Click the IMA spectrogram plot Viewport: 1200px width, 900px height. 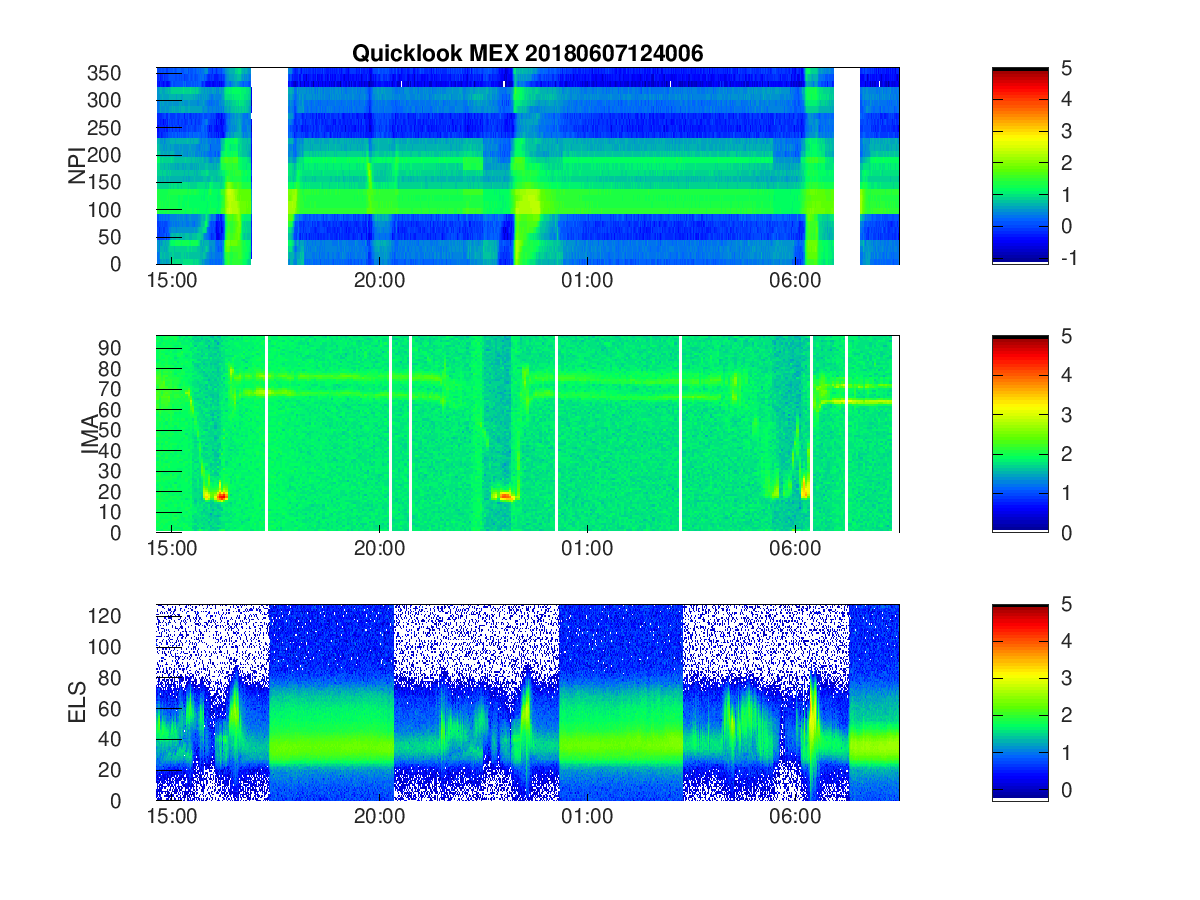(x=528, y=434)
